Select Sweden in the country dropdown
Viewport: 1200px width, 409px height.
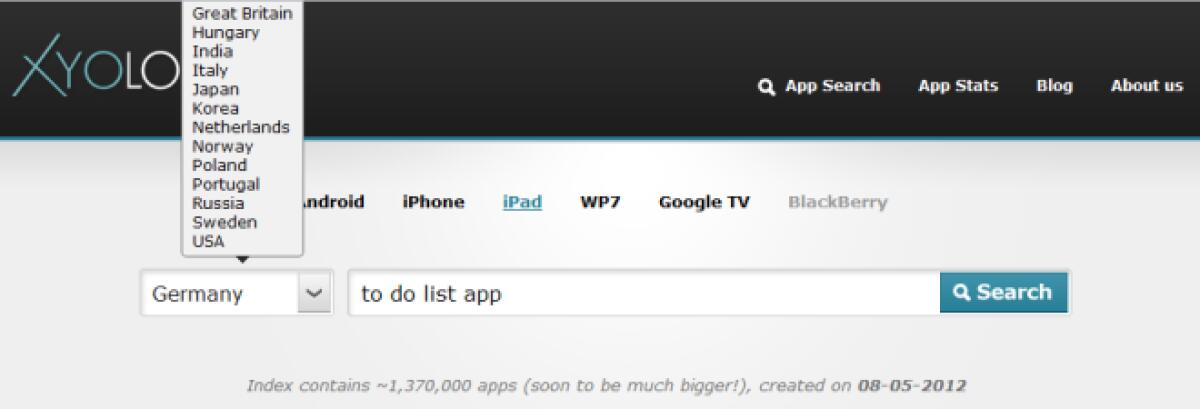pyautogui.click(x=225, y=222)
